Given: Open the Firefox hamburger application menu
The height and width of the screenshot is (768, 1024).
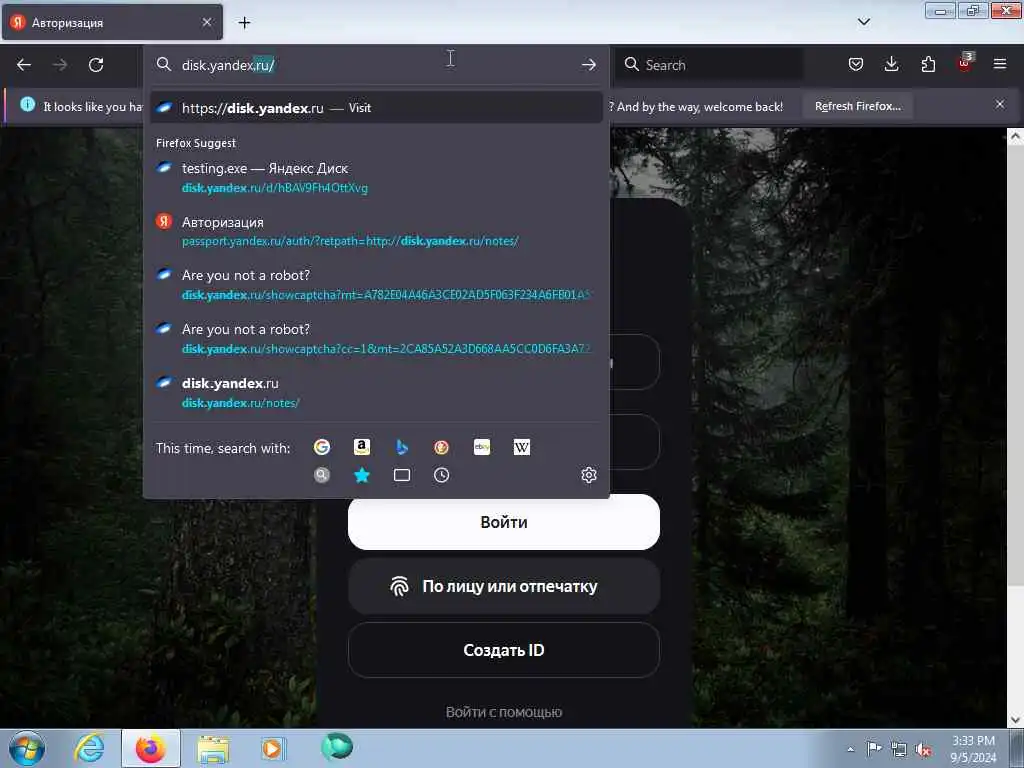Looking at the screenshot, I should pyautogui.click(x=1000, y=64).
